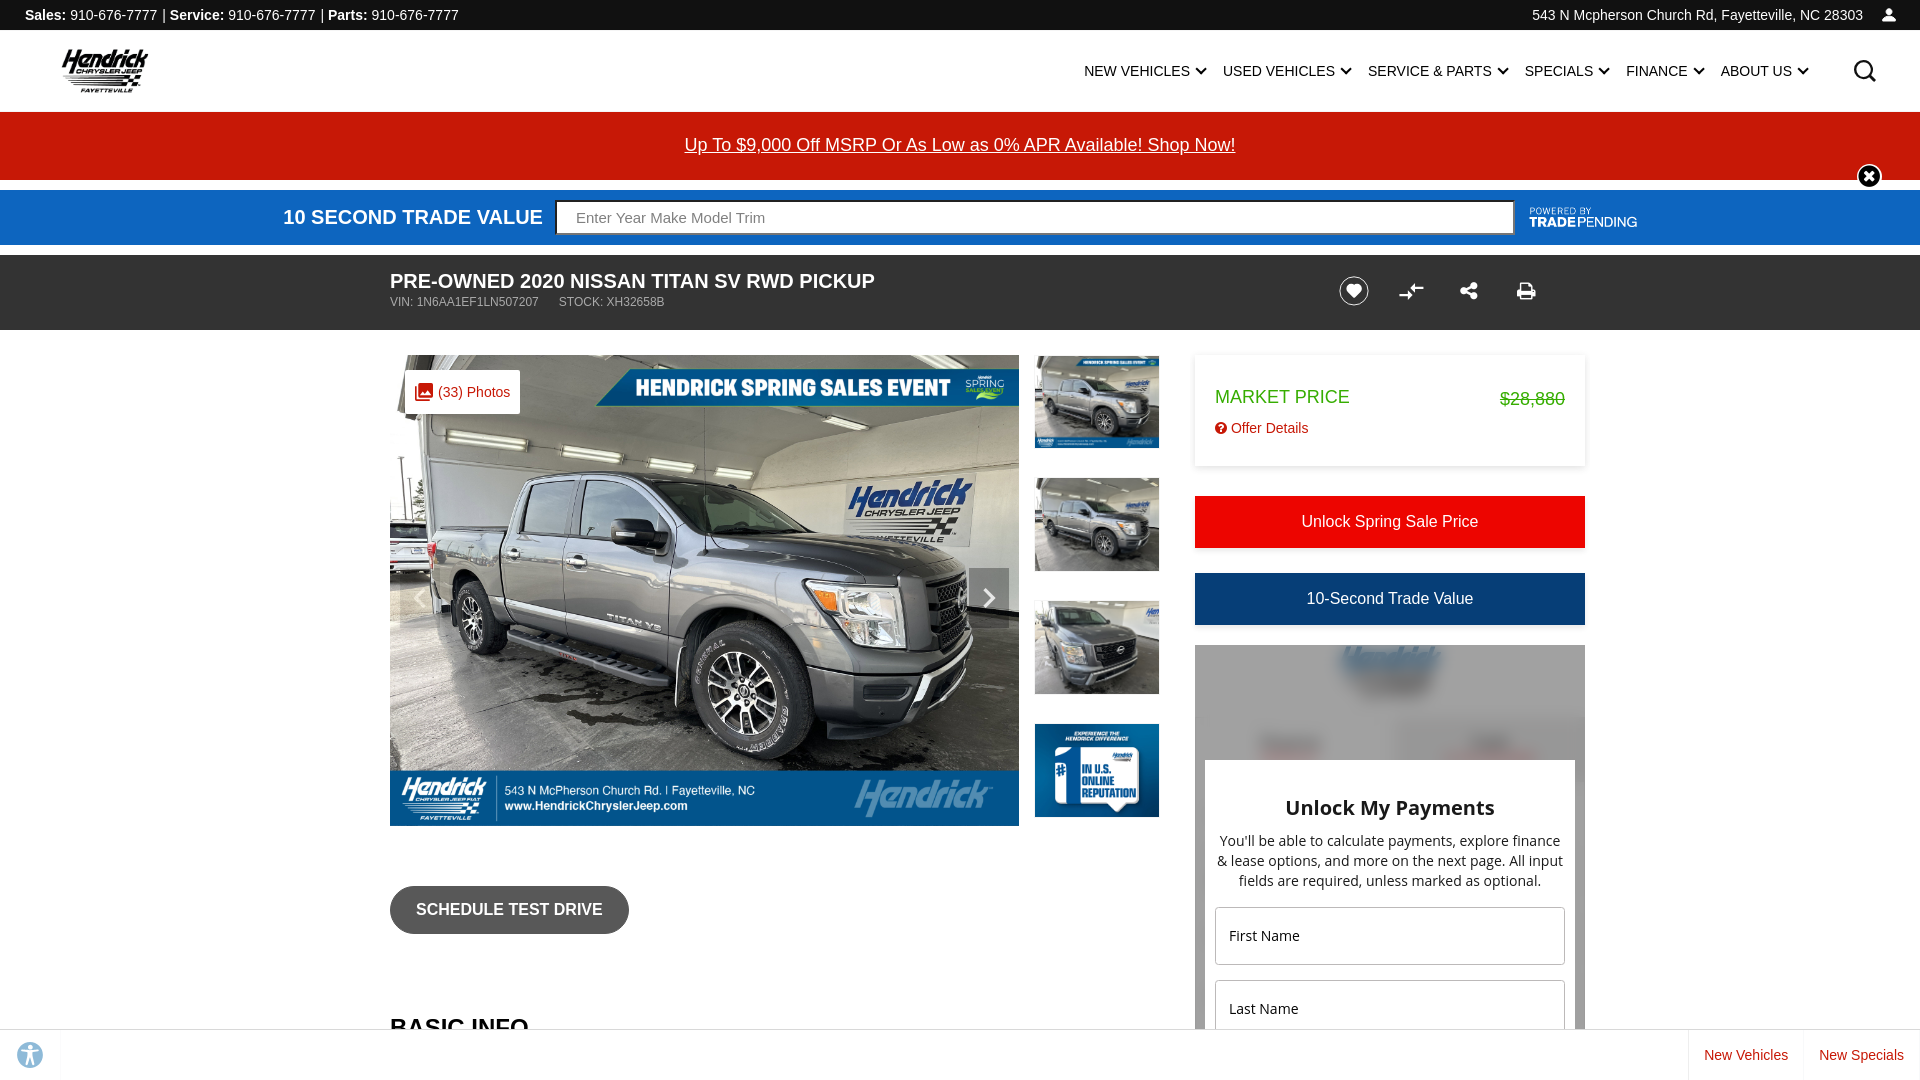Image resolution: width=1920 pixels, height=1080 pixels.
Task: Expand Service & Parts menu
Action: 1438,71
